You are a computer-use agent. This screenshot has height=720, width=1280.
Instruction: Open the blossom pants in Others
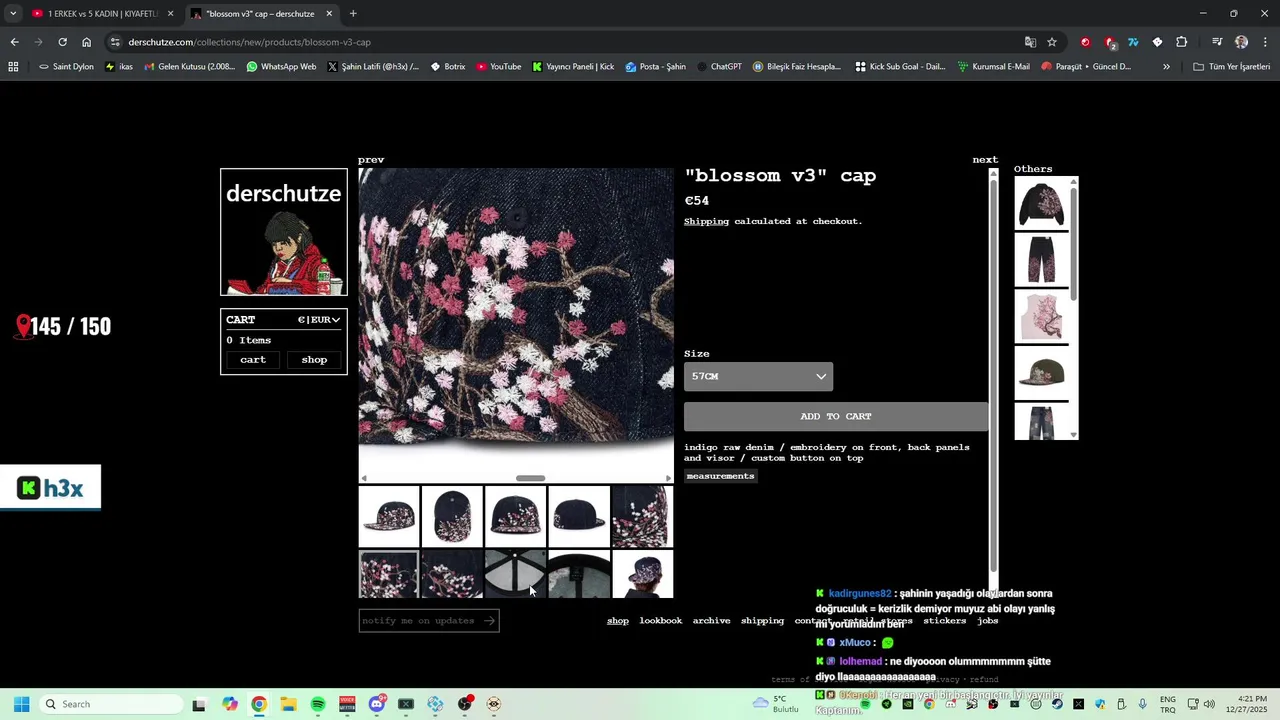coord(1041,260)
